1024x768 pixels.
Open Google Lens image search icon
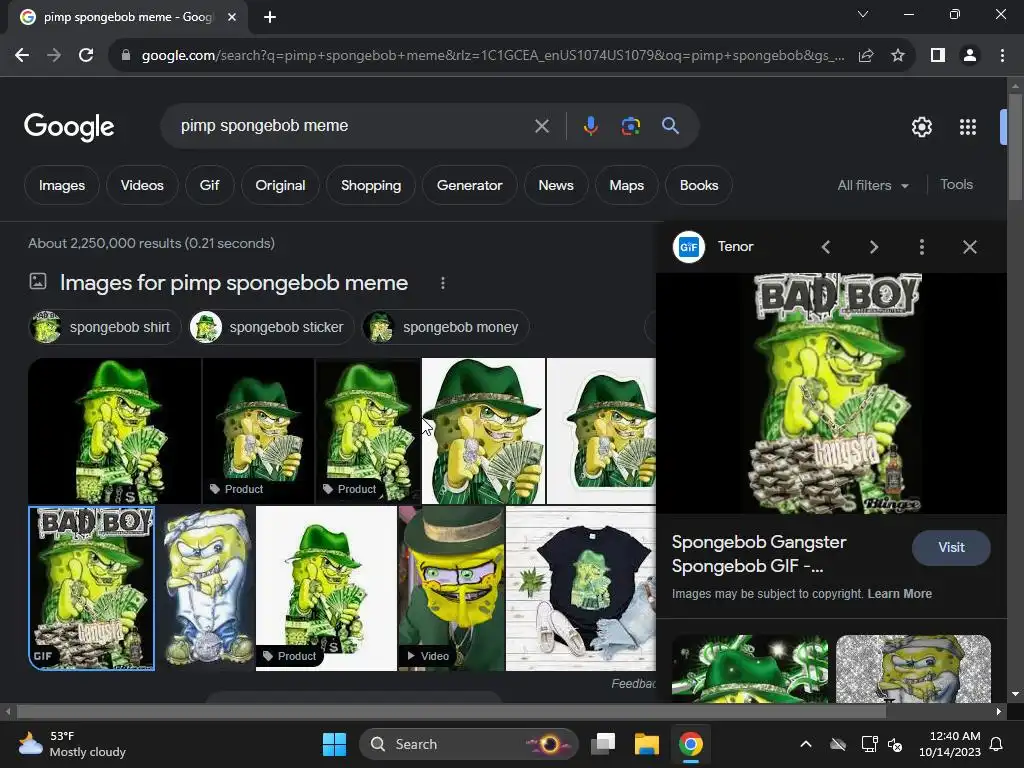(630, 126)
